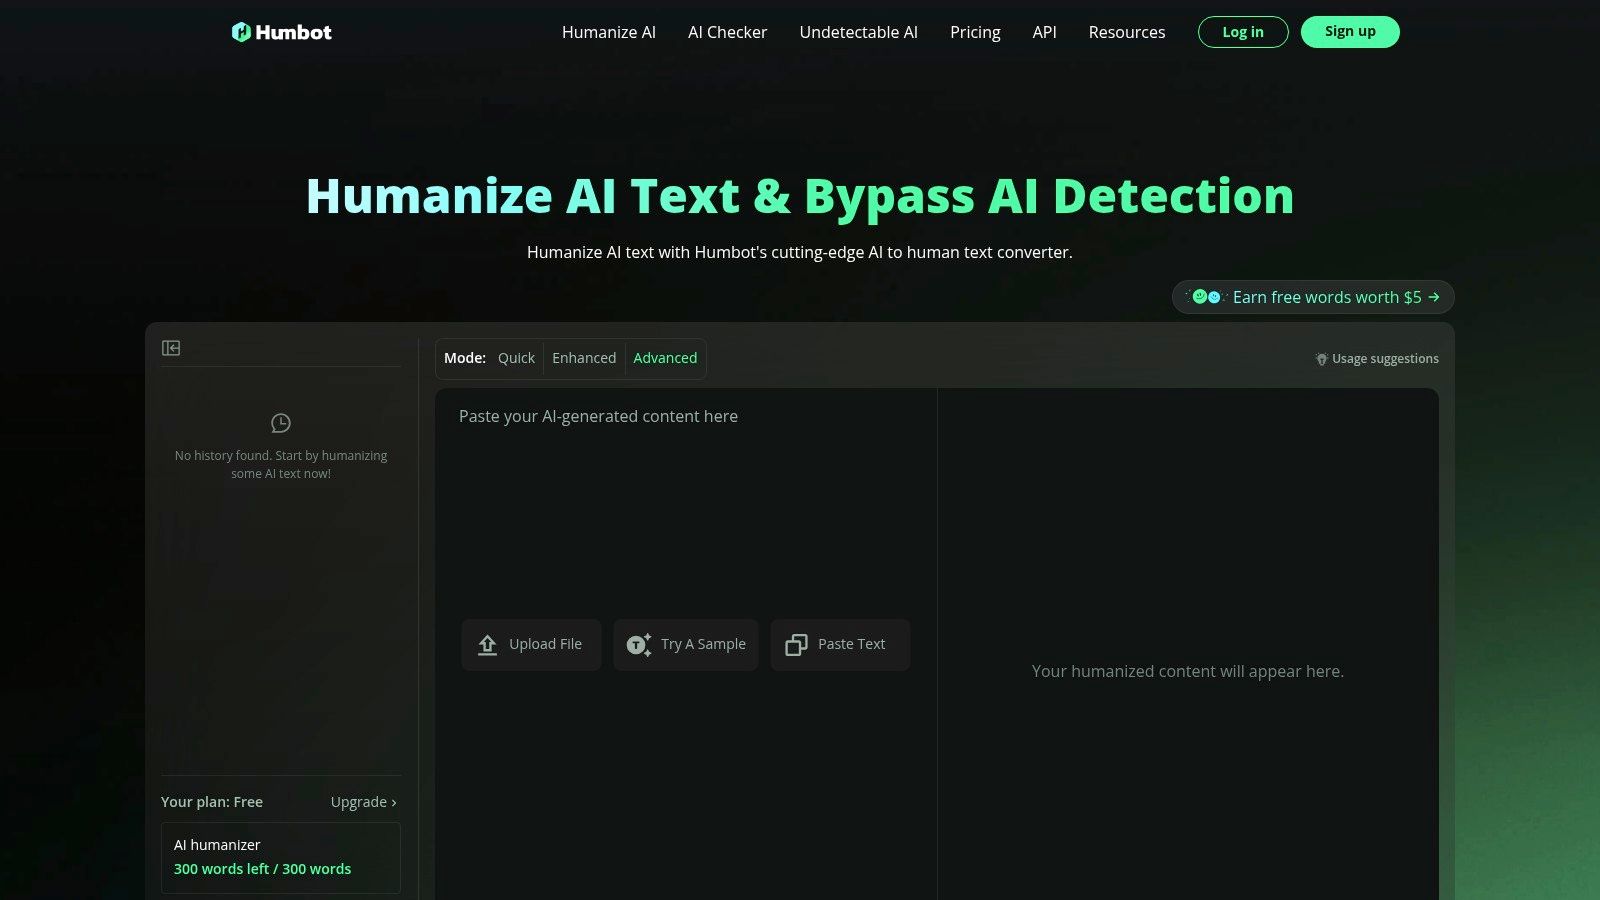Click the subtitle about Humbot's text converter
Image resolution: width=1600 pixels, height=900 pixels.
click(800, 252)
